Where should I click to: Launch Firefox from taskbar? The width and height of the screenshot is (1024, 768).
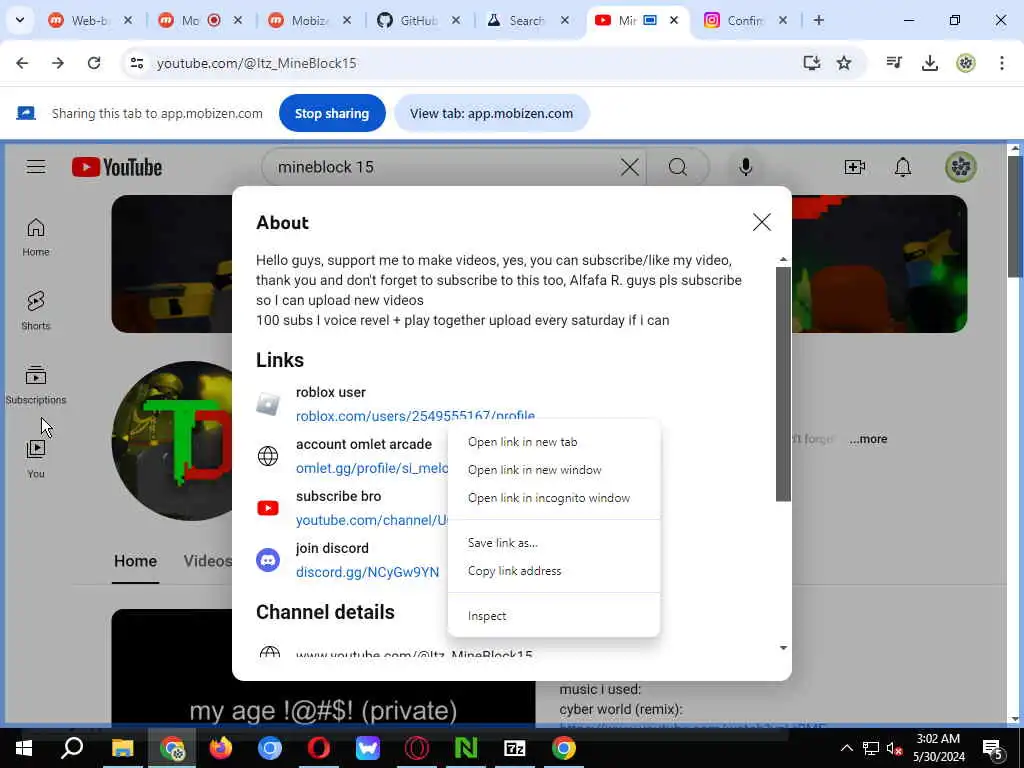tap(221, 748)
